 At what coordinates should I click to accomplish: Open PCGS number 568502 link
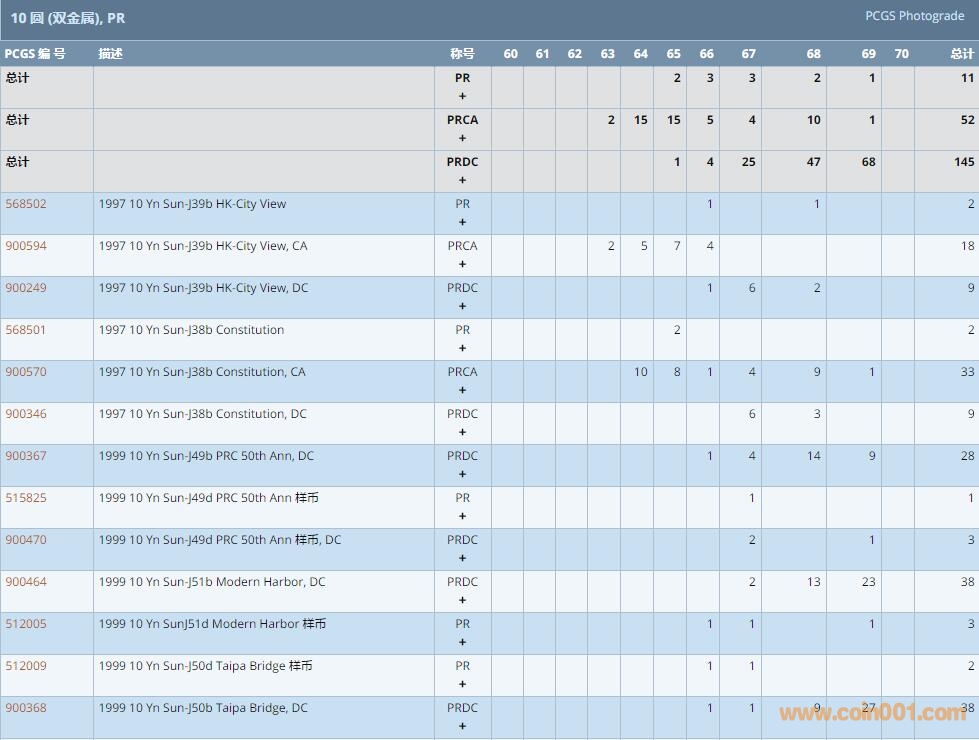[26, 204]
